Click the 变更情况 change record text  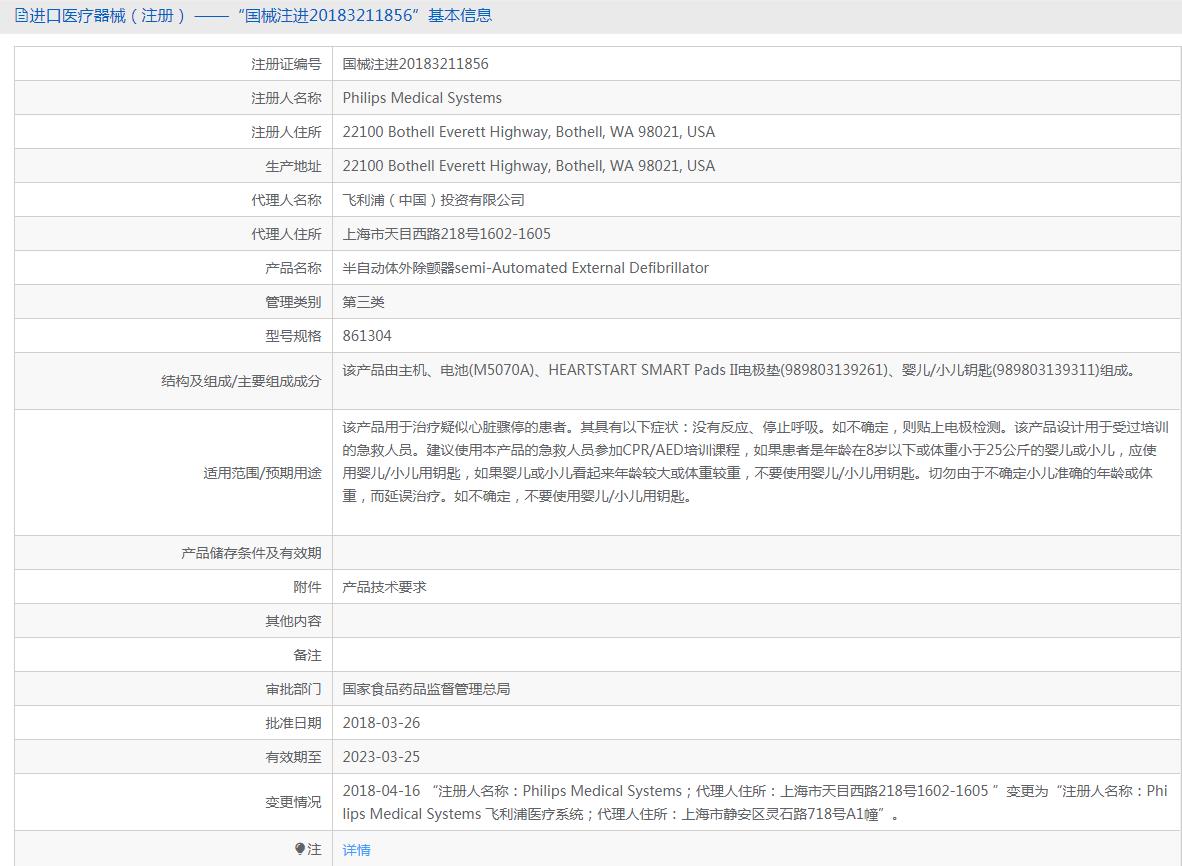pyautogui.click(x=755, y=802)
